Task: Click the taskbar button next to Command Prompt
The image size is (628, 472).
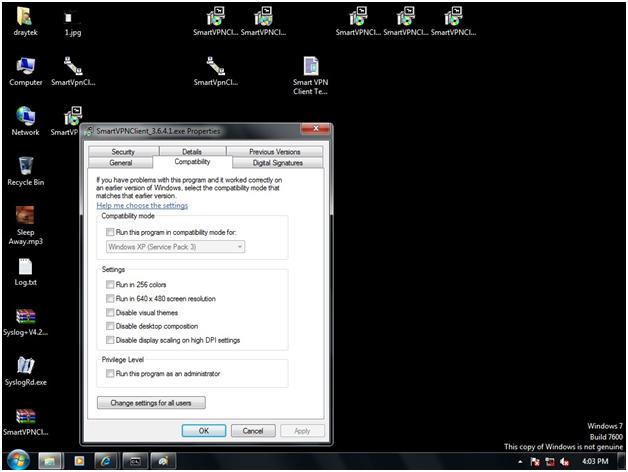Action: (163, 461)
